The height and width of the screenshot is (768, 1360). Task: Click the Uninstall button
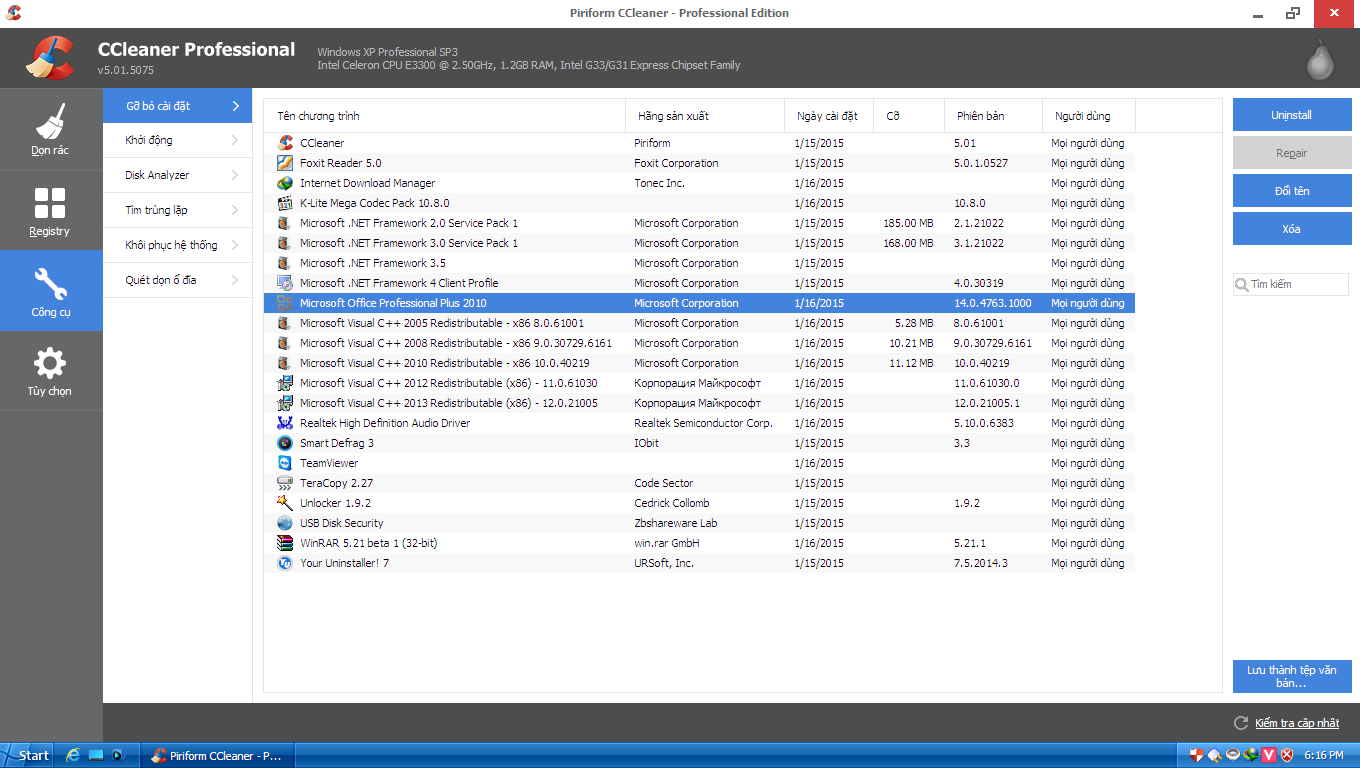pyautogui.click(x=1292, y=115)
